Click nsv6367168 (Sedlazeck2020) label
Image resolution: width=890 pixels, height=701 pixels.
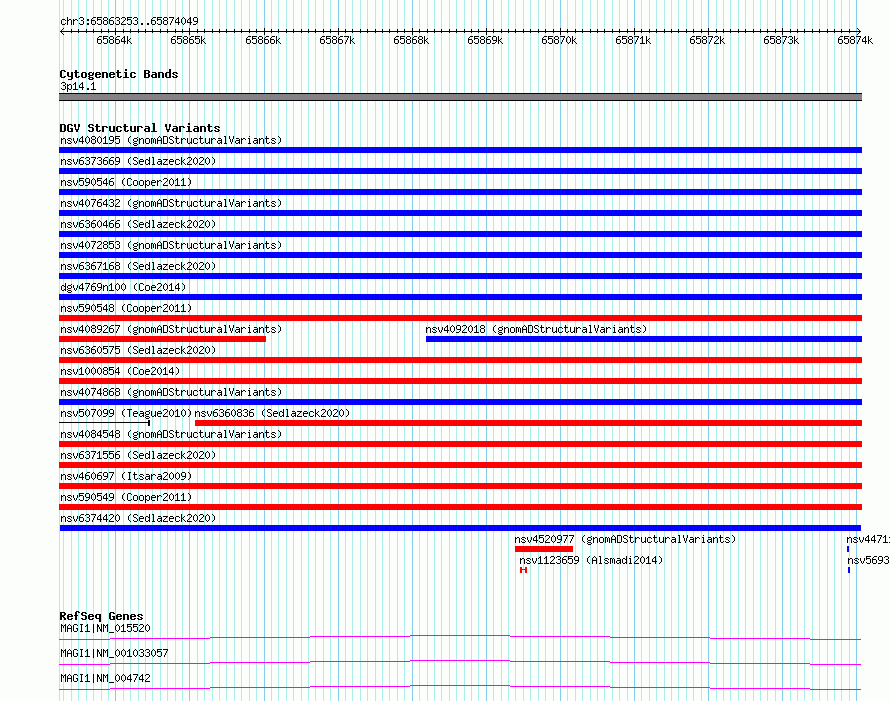pos(138,266)
